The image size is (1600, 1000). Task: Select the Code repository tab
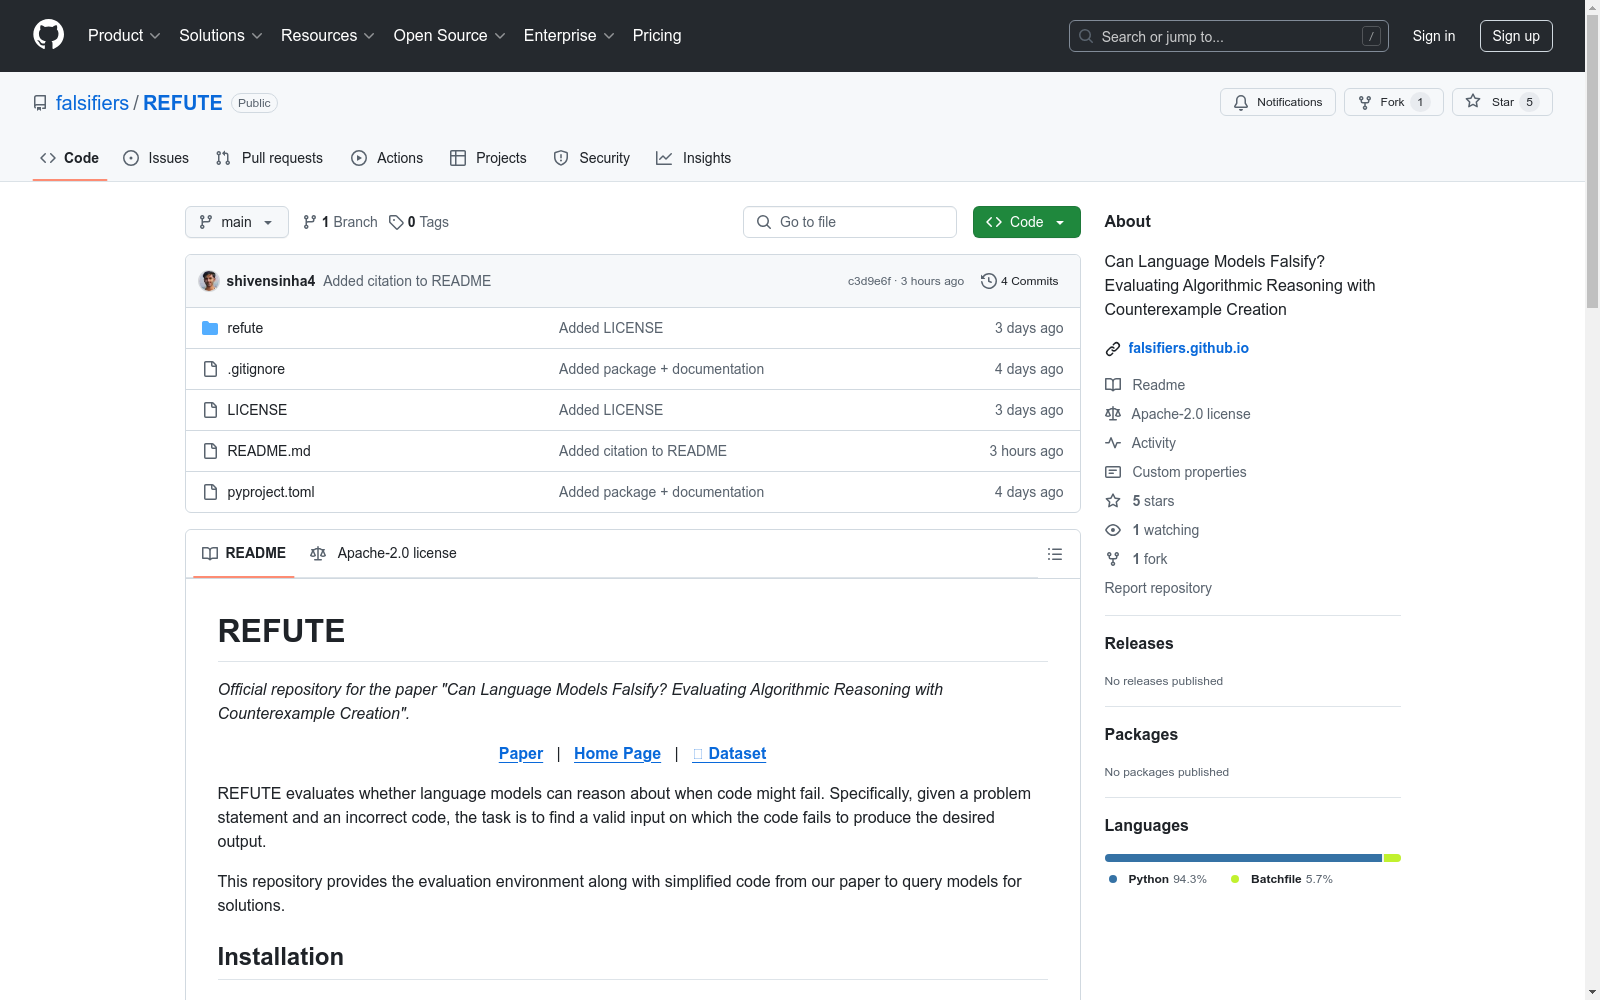[70, 158]
